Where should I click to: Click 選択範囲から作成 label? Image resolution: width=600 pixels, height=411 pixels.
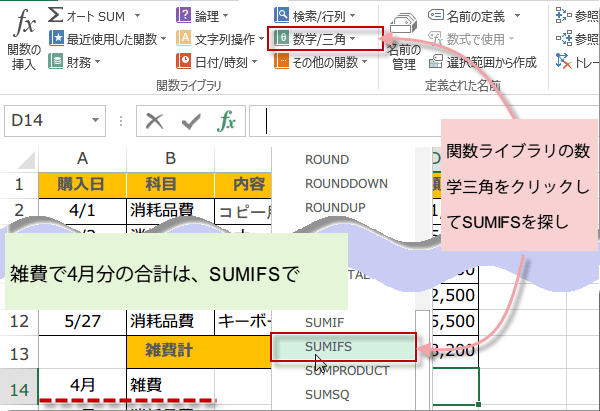point(491,62)
